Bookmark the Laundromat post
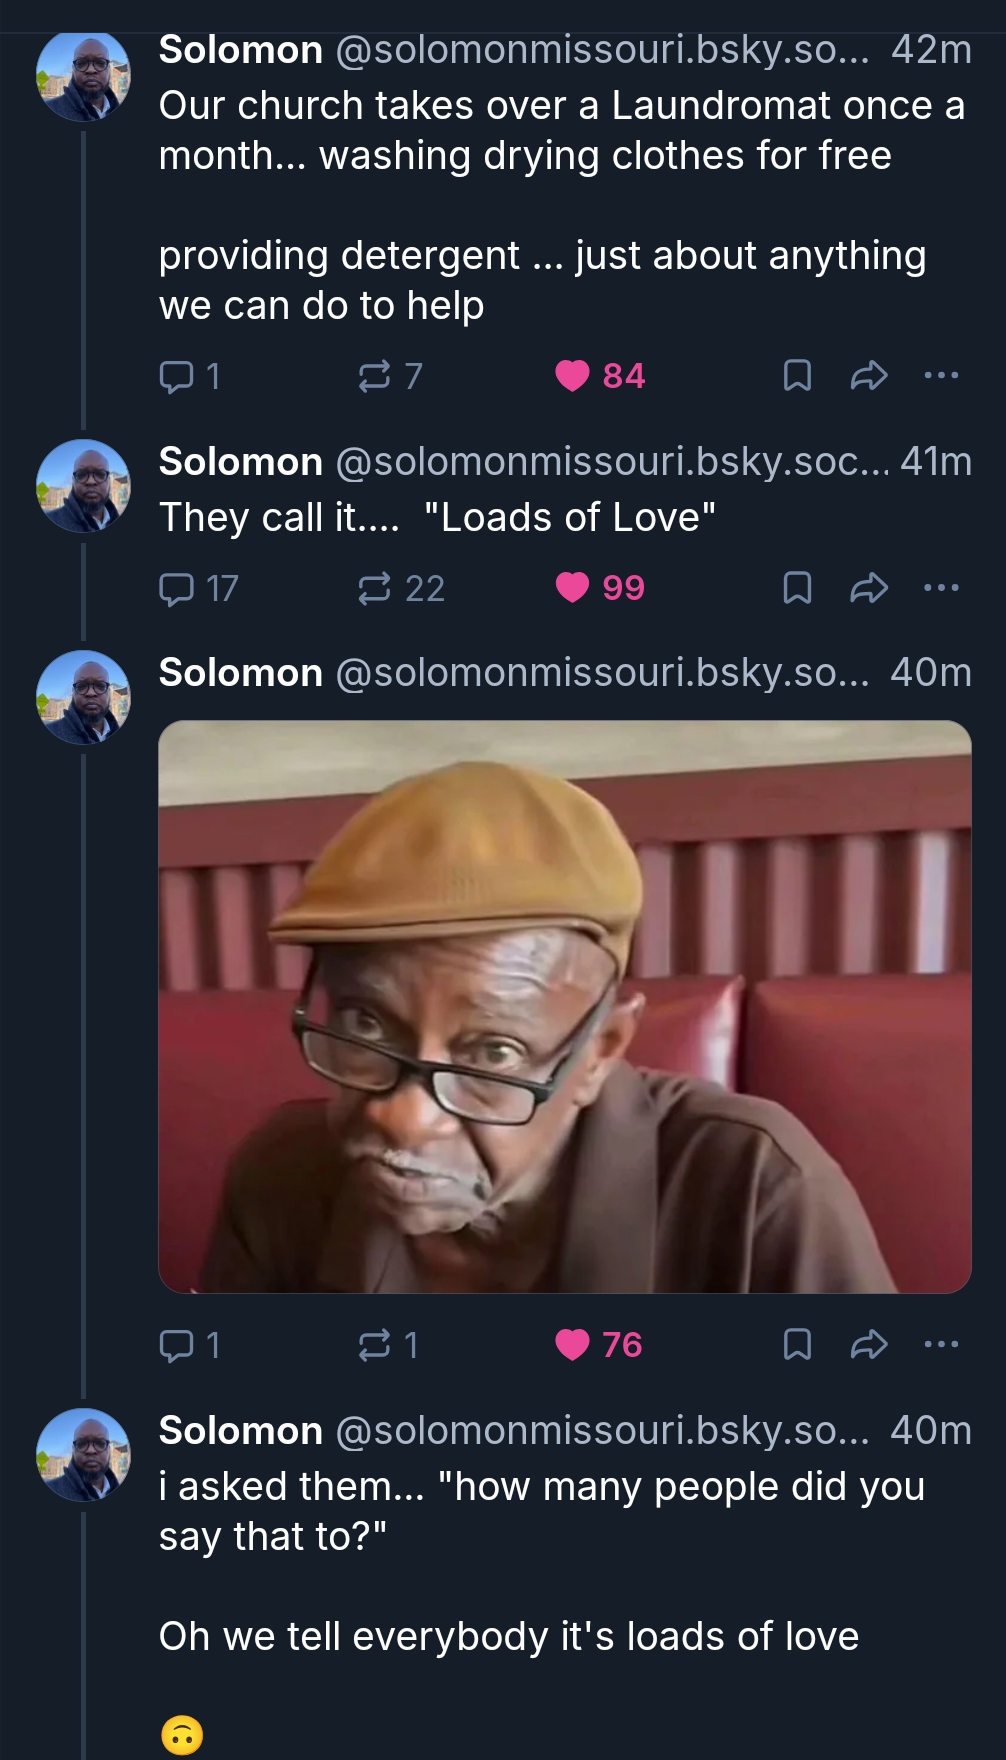Image resolution: width=1006 pixels, height=1760 pixels. pos(796,376)
